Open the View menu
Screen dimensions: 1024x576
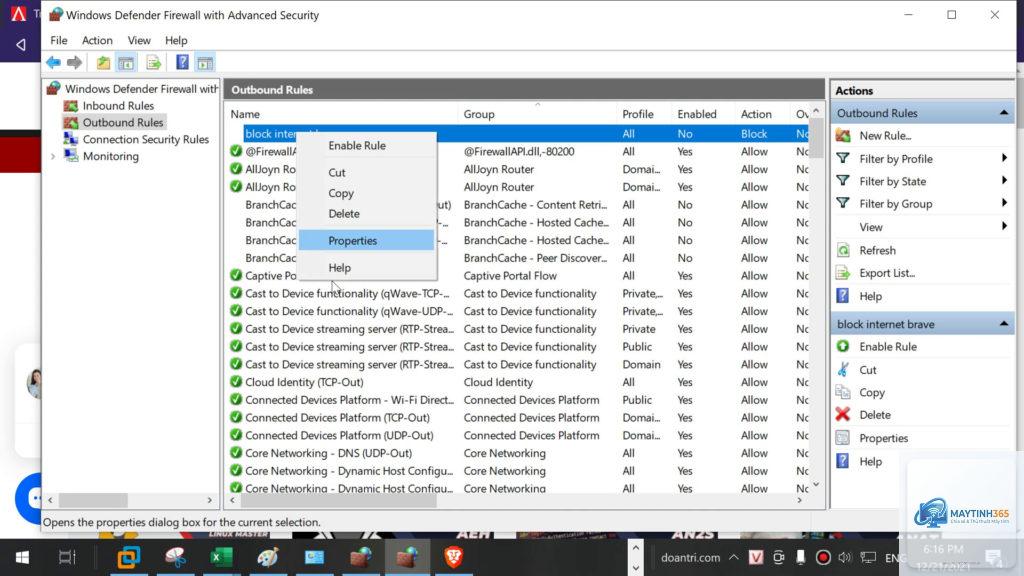139,40
